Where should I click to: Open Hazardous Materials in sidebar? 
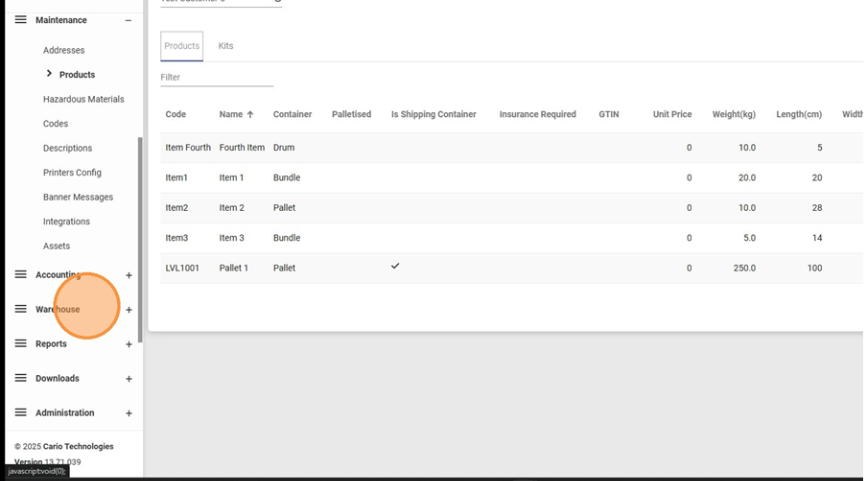(83, 99)
